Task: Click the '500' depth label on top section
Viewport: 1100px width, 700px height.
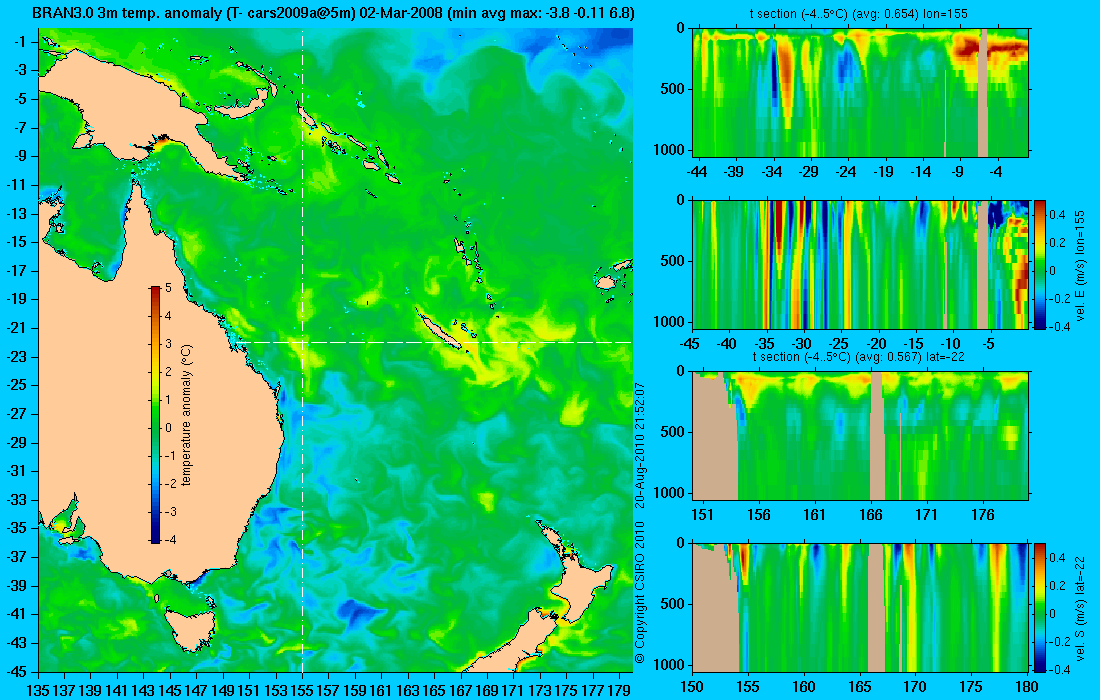Action: point(674,89)
